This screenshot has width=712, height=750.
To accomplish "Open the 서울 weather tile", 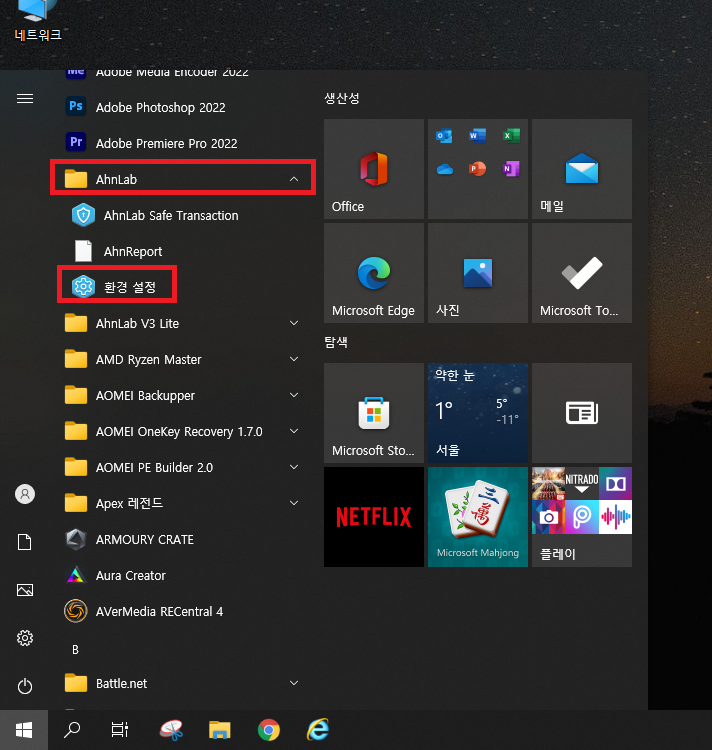I will click(478, 413).
